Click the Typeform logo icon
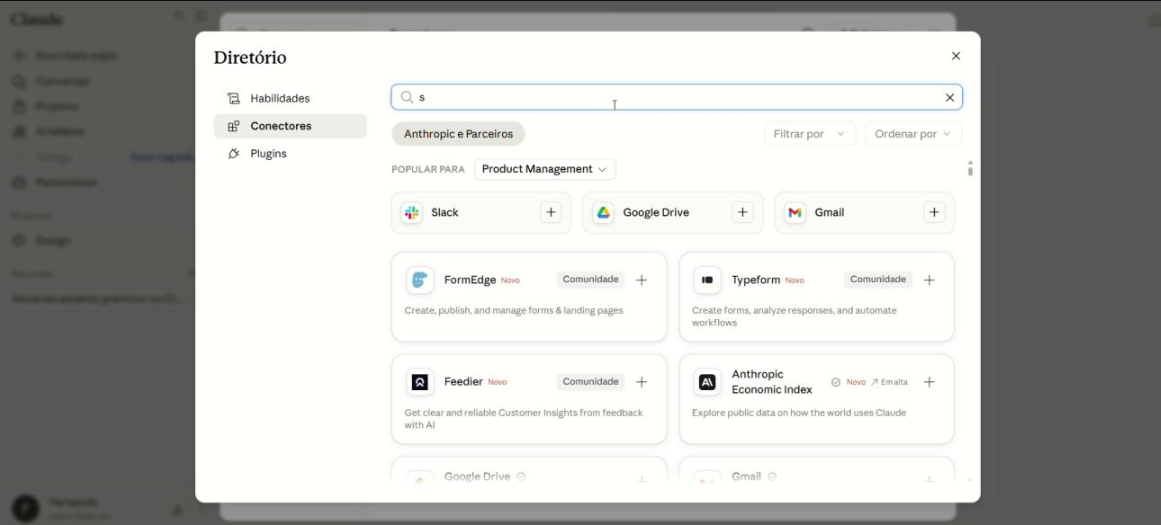1161x525 pixels. (707, 280)
